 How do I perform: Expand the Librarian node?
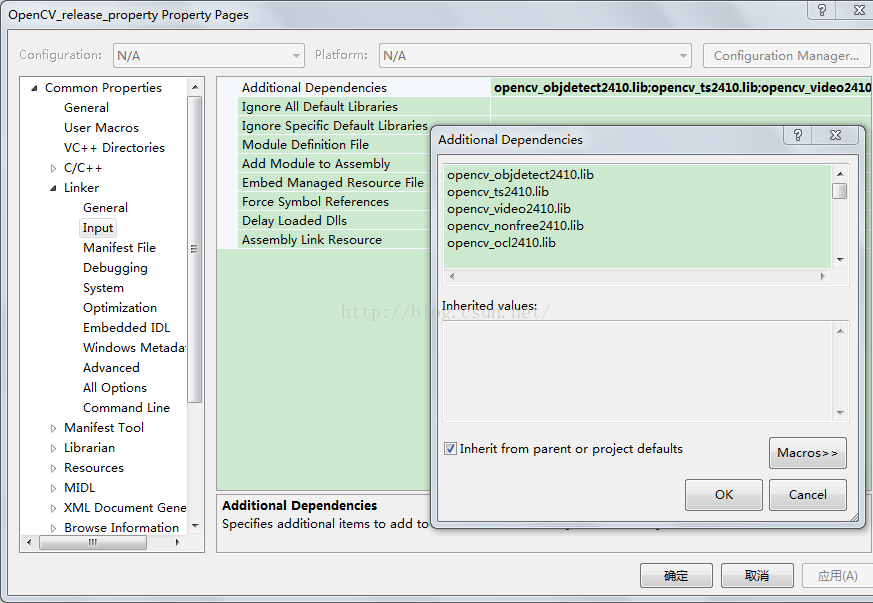click(x=53, y=448)
